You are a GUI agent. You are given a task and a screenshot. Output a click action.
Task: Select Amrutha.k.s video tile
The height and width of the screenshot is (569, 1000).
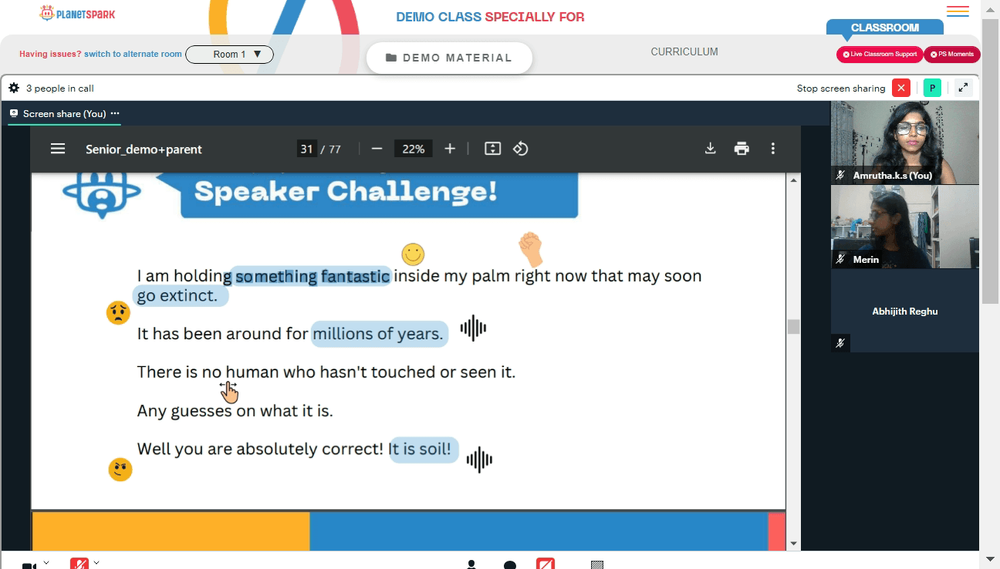(x=904, y=143)
